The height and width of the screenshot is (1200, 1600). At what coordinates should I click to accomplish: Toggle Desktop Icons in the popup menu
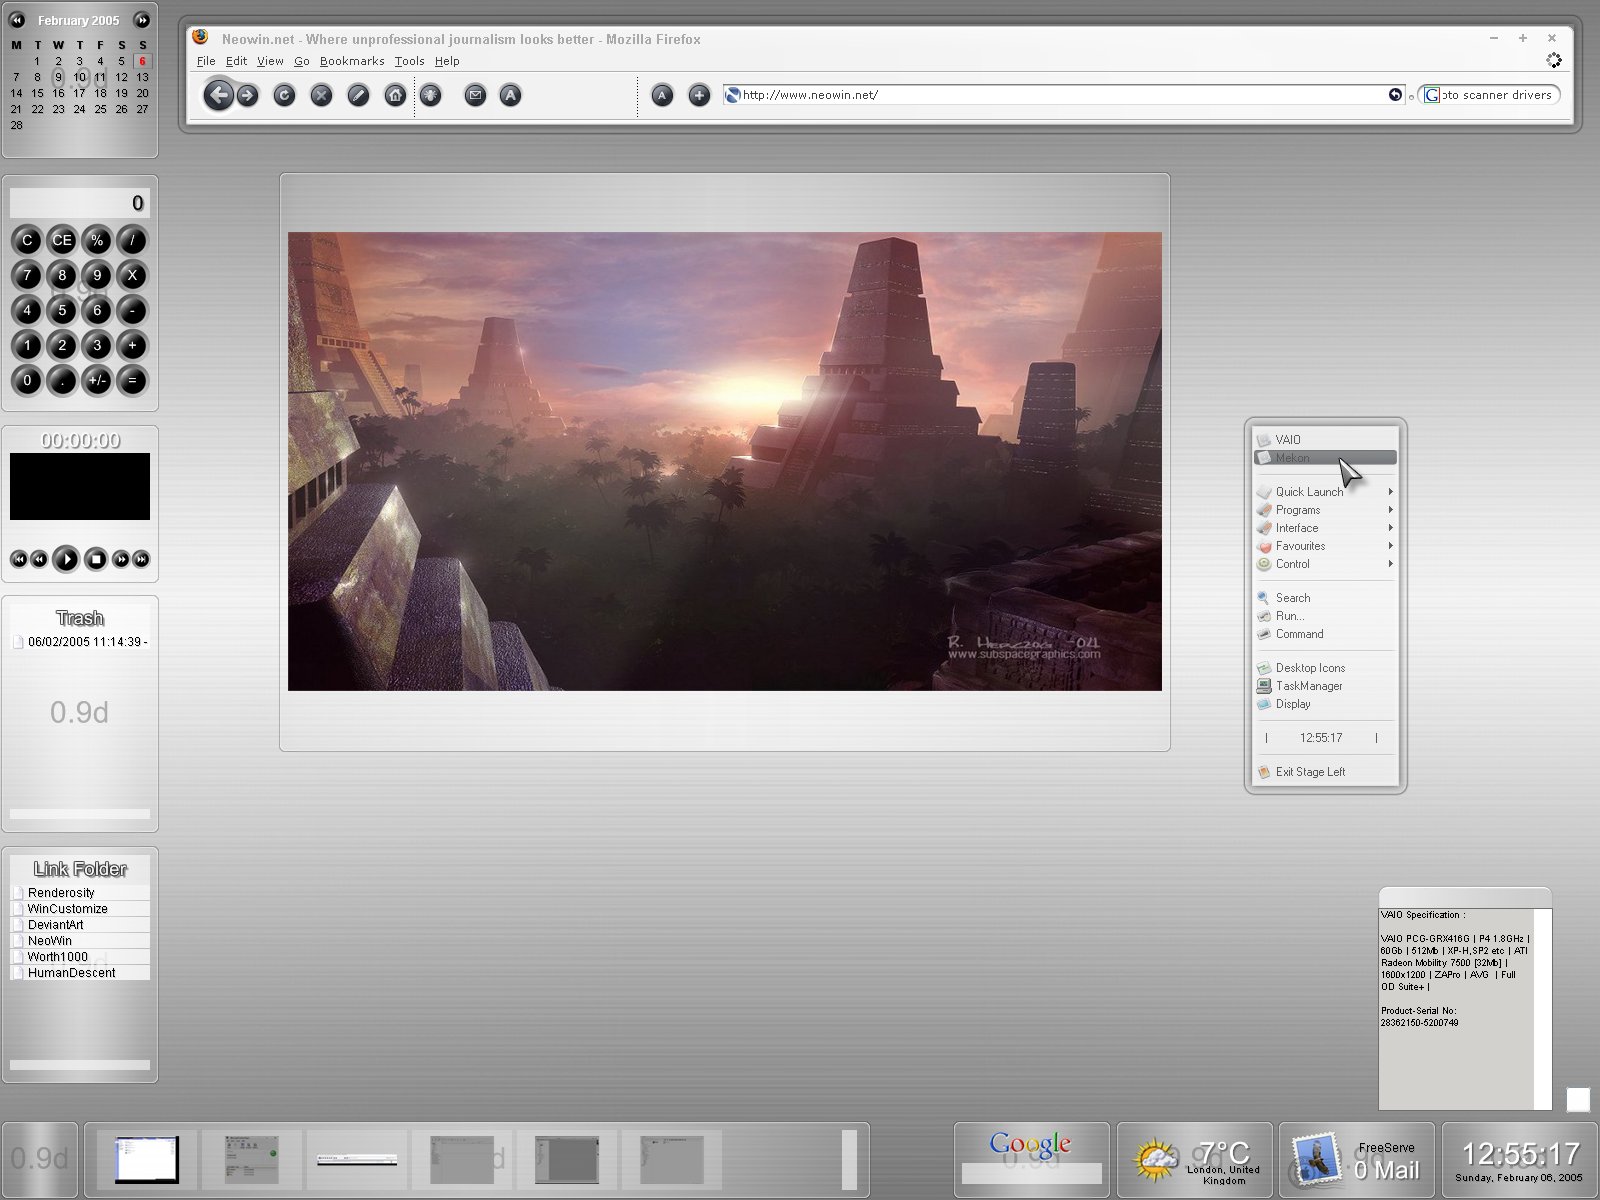1325,668
